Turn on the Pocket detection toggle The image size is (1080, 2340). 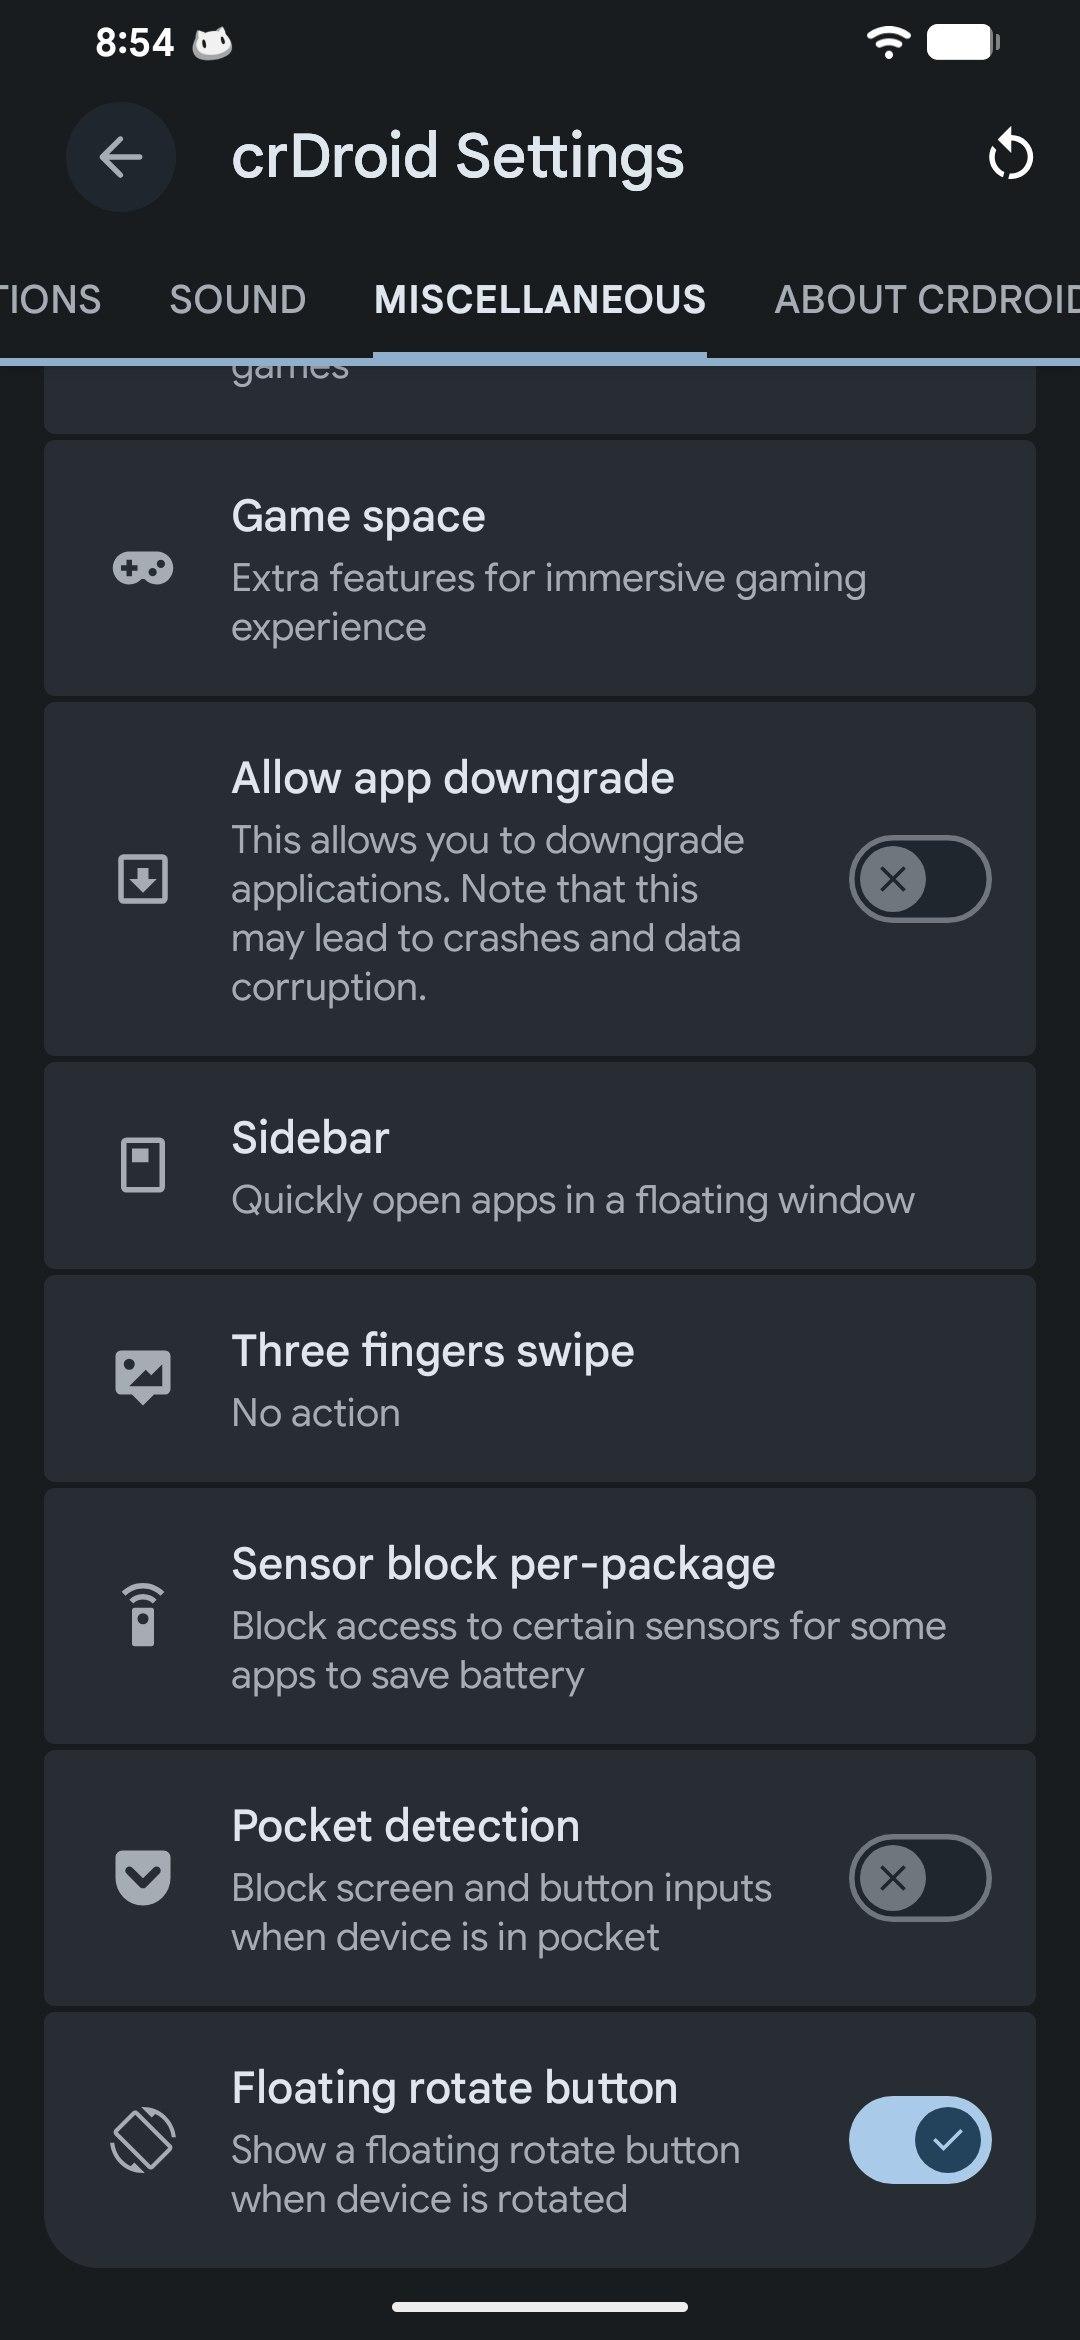tap(920, 1877)
